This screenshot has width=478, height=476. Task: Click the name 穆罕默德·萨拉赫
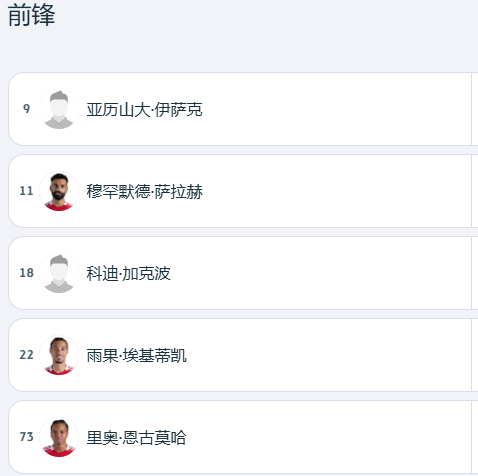(x=144, y=192)
